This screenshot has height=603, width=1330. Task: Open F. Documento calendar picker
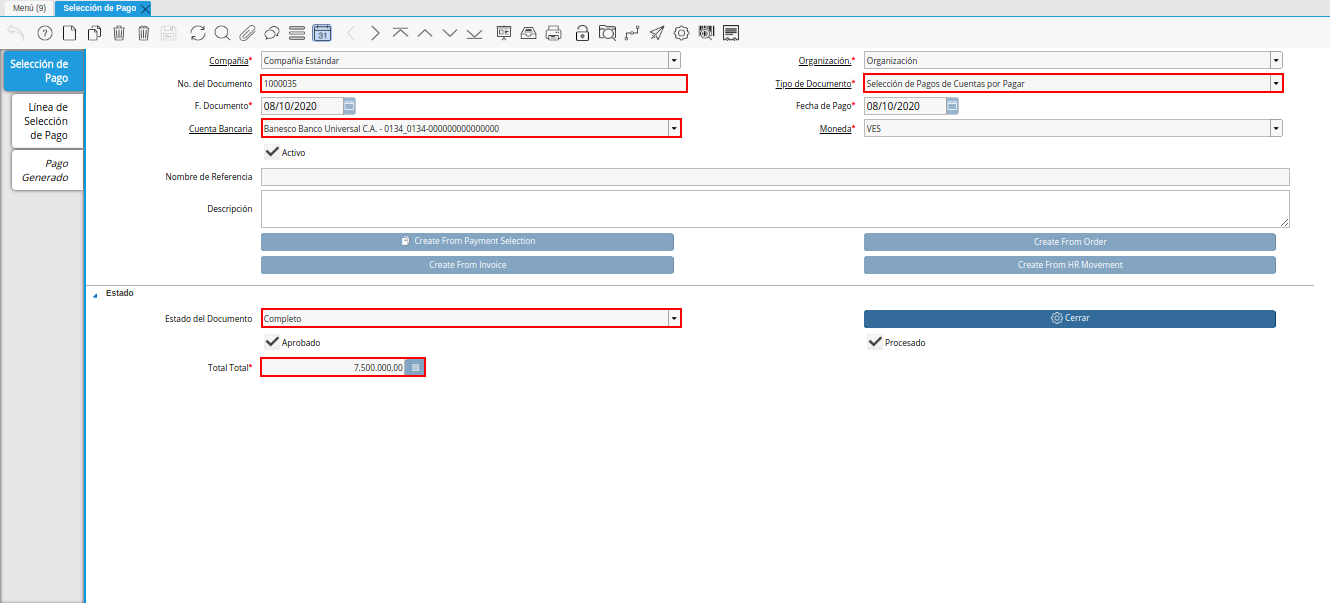tap(348, 105)
